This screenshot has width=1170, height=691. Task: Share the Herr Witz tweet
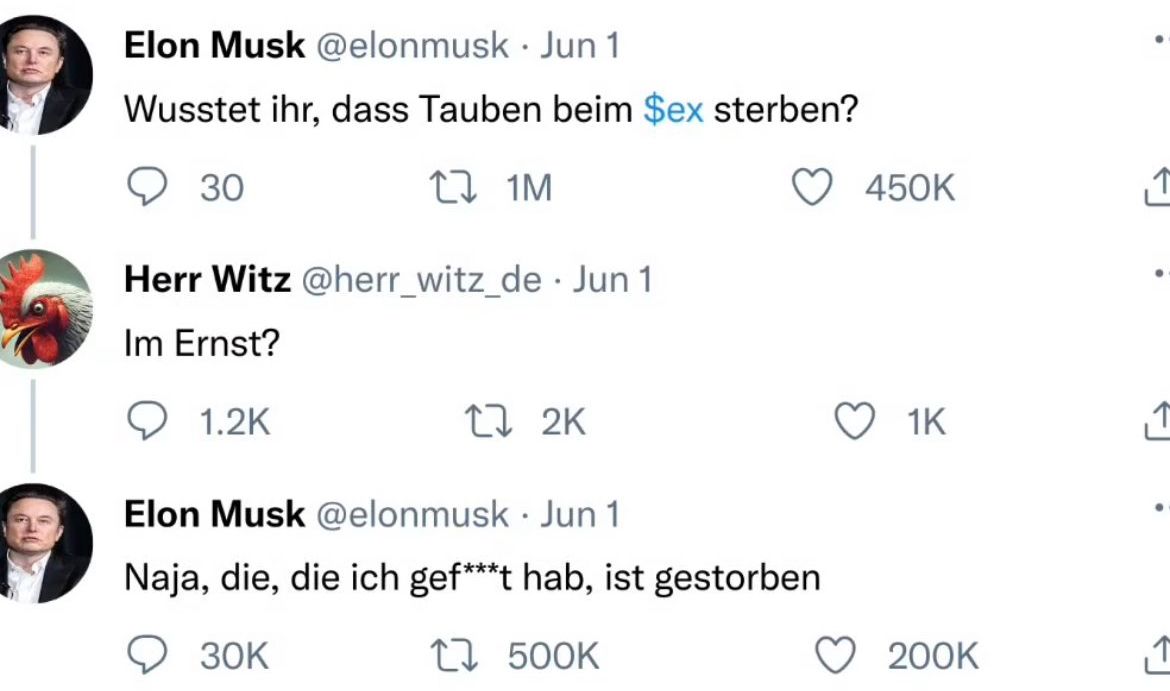(x=1156, y=422)
